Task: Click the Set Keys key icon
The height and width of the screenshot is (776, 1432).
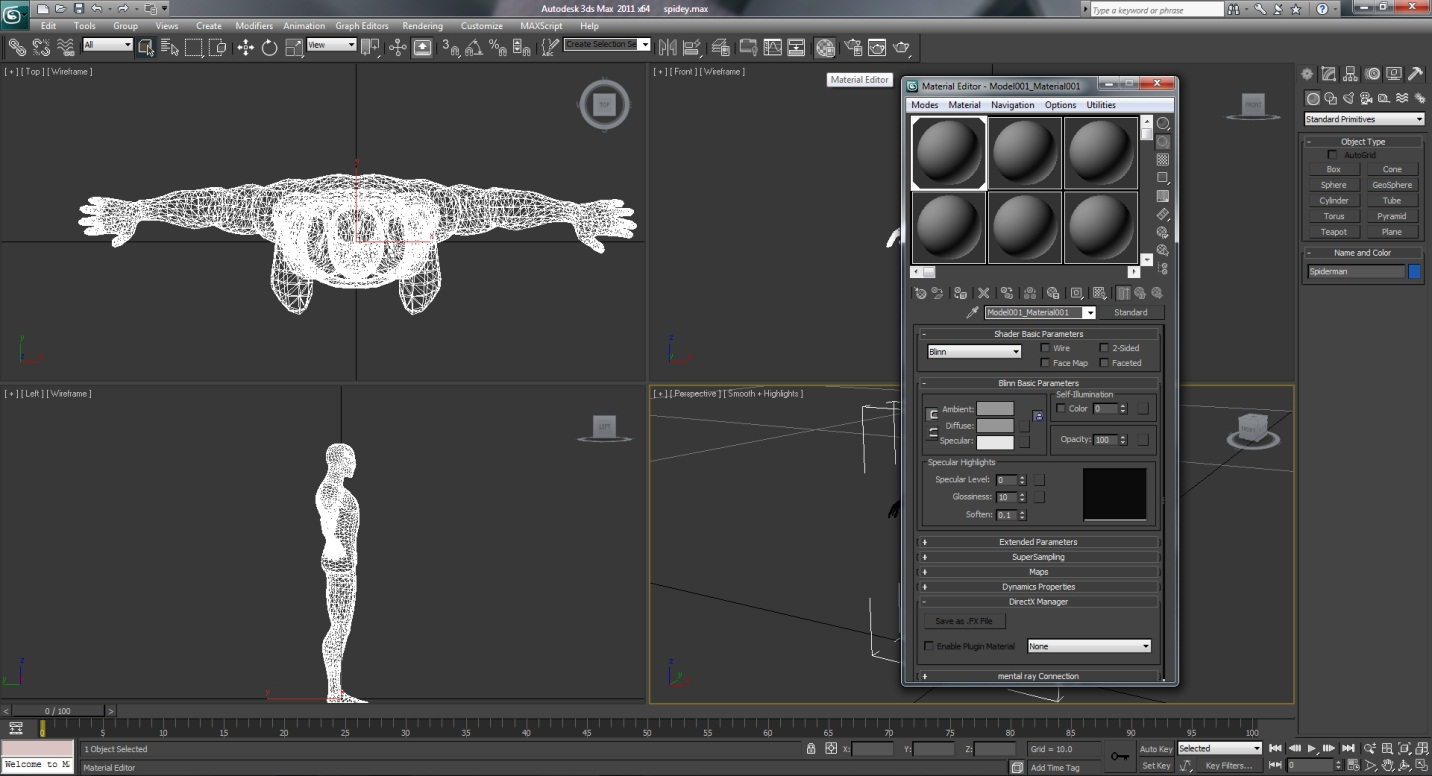Action: (1120, 756)
